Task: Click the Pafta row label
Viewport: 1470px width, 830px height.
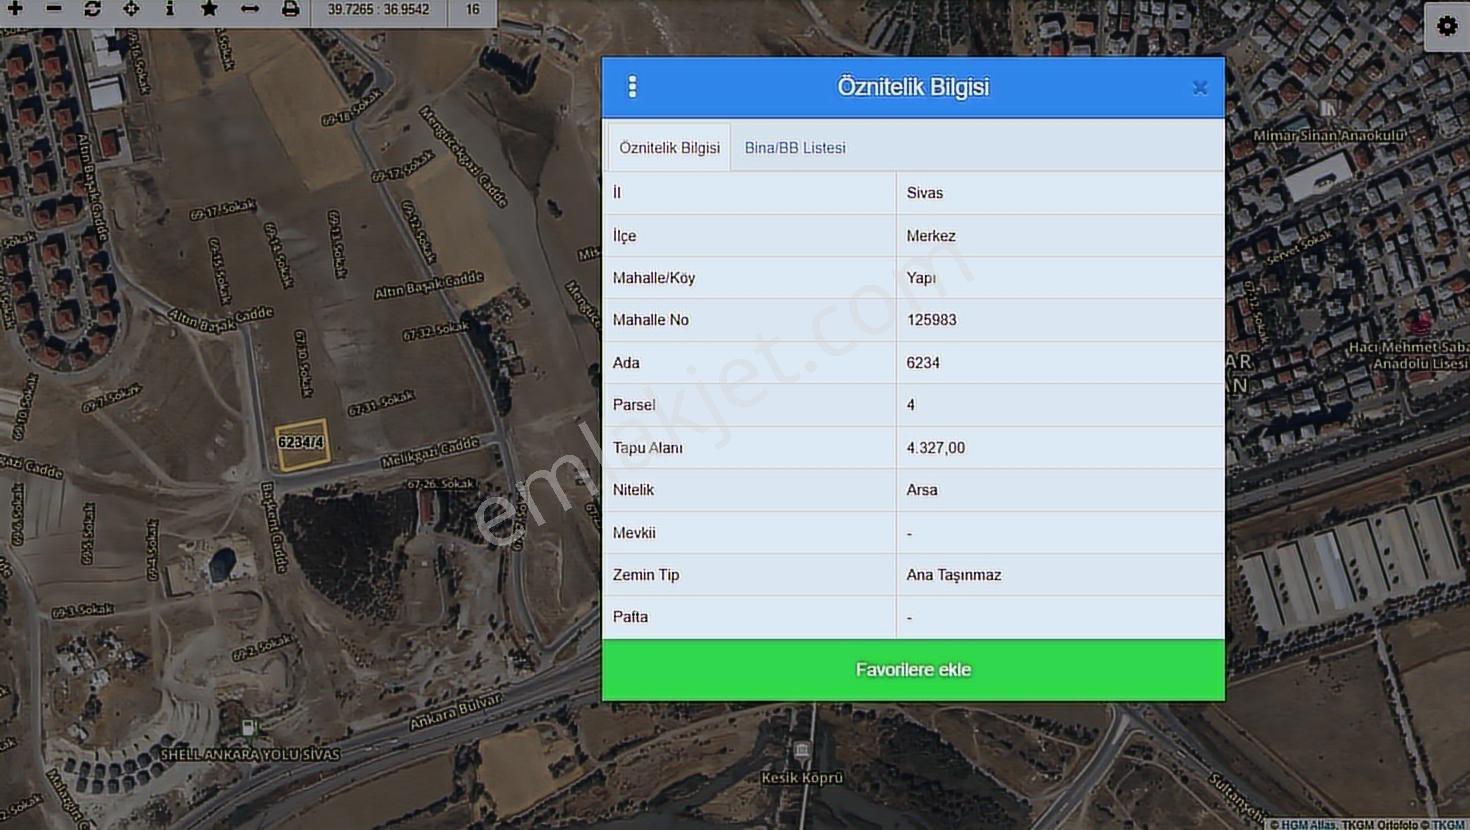Action: pos(630,617)
